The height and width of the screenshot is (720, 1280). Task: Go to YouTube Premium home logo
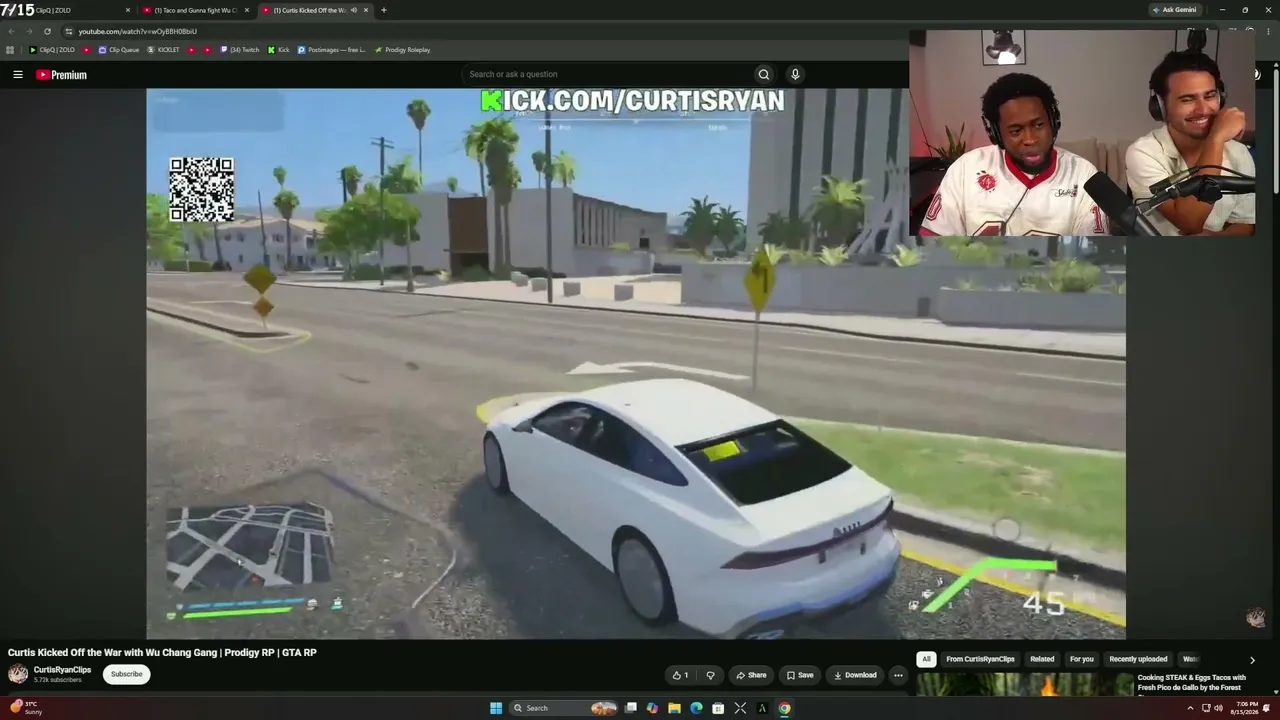pos(61,75)
